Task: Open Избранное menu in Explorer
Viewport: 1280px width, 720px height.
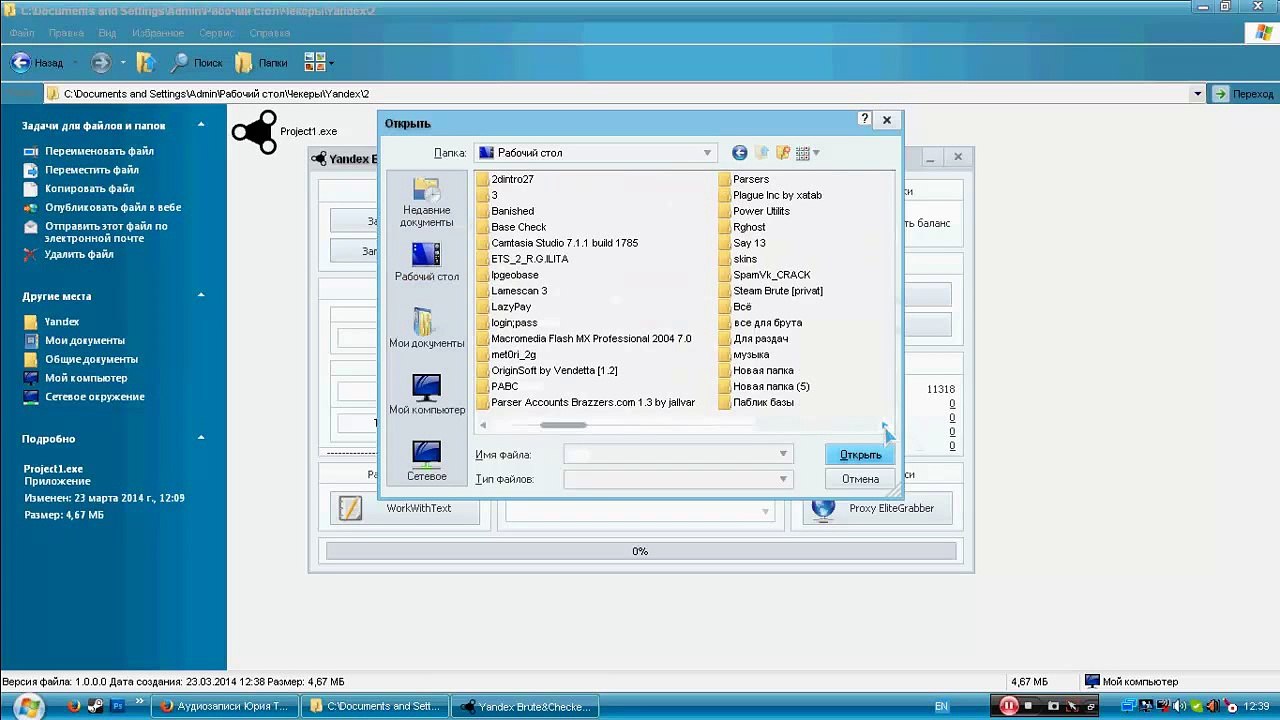Action: click(157, 33)
